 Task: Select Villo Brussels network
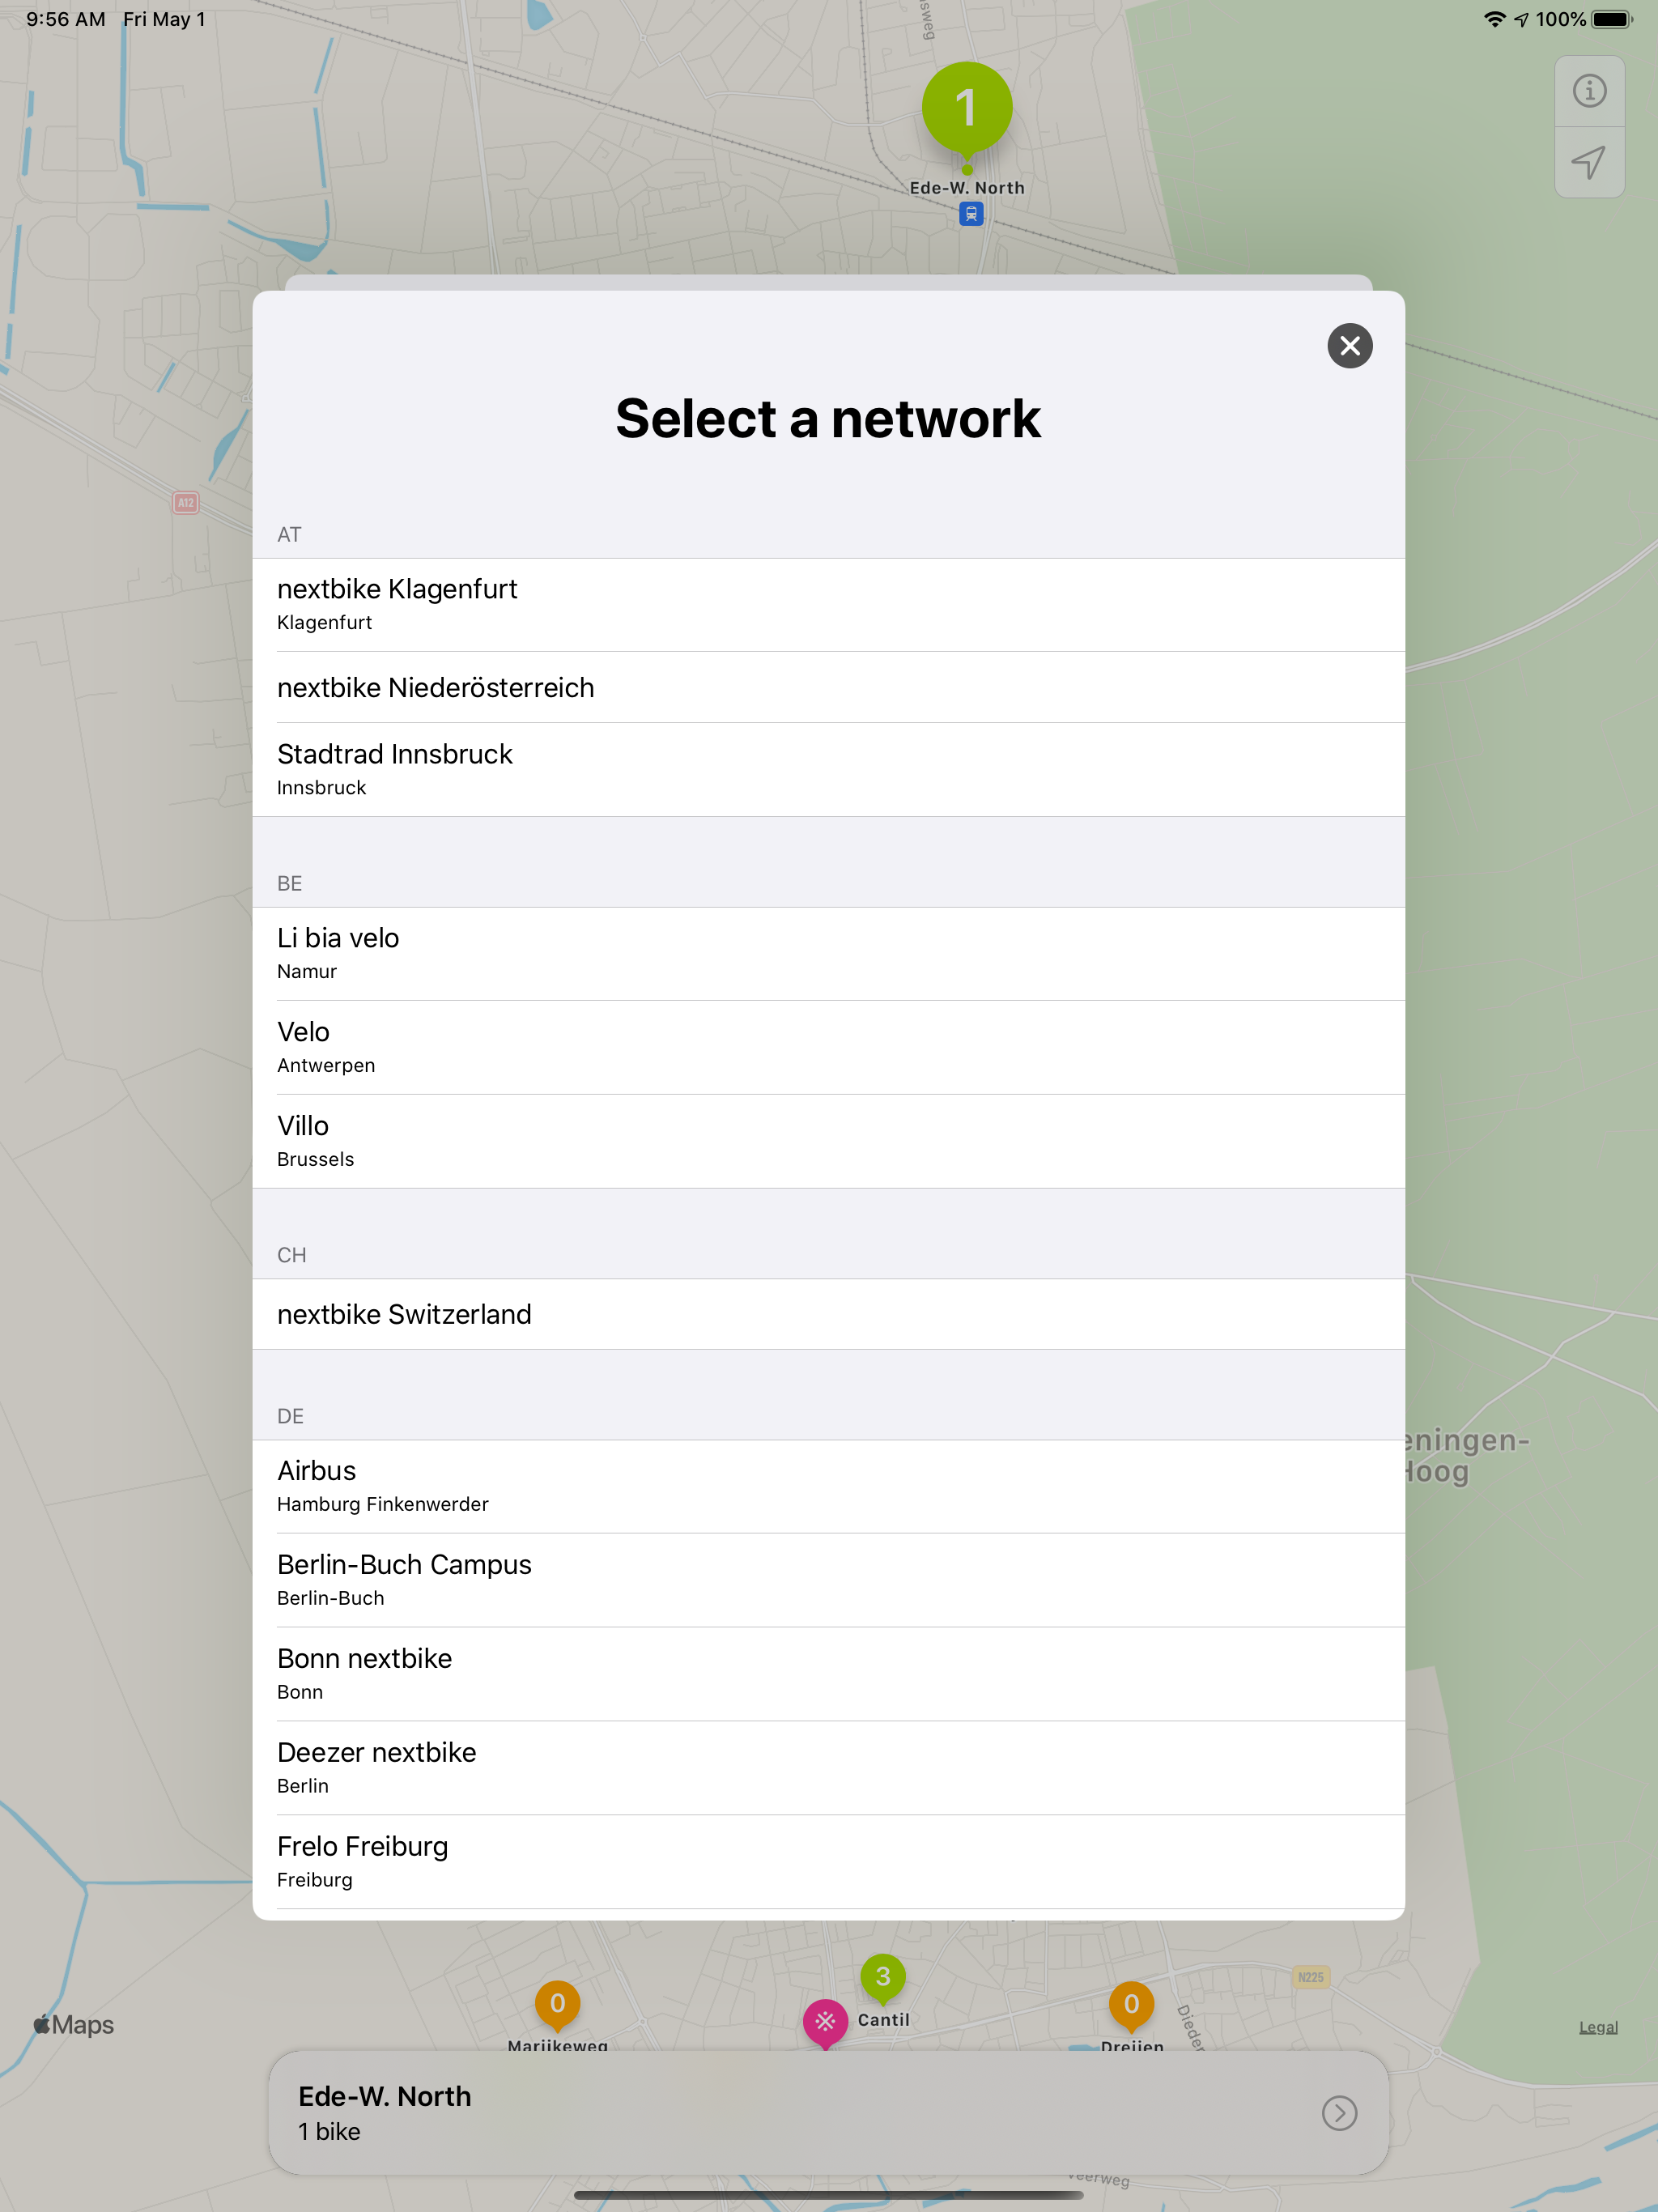pos(828,1142)
